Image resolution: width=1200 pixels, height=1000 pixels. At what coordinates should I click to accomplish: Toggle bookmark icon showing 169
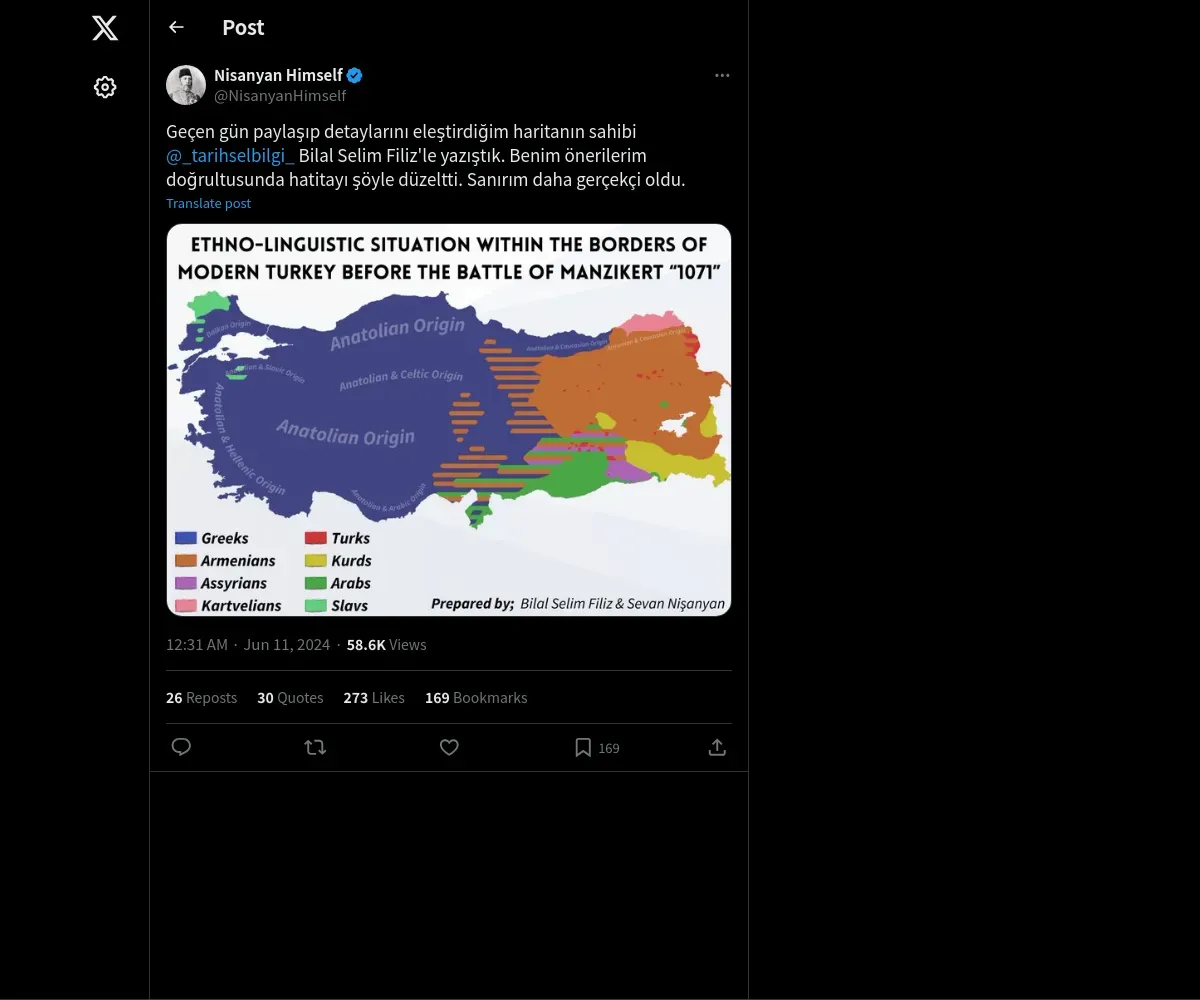pos(584,747)
